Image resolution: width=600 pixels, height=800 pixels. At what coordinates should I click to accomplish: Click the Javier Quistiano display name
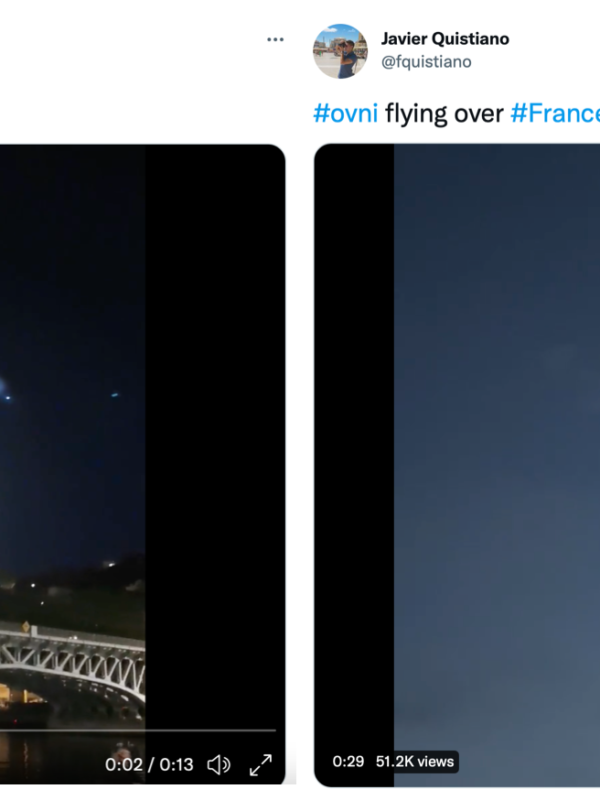445,39
